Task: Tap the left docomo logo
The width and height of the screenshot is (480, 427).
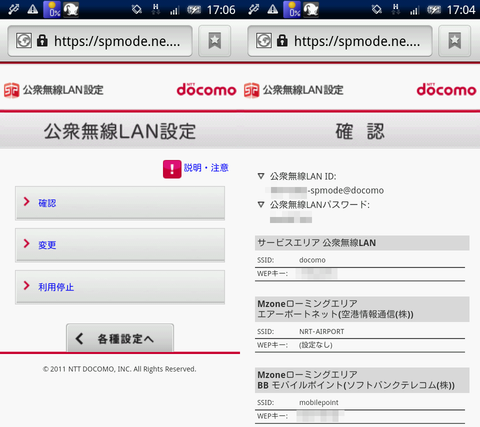Action: point(206,90)
